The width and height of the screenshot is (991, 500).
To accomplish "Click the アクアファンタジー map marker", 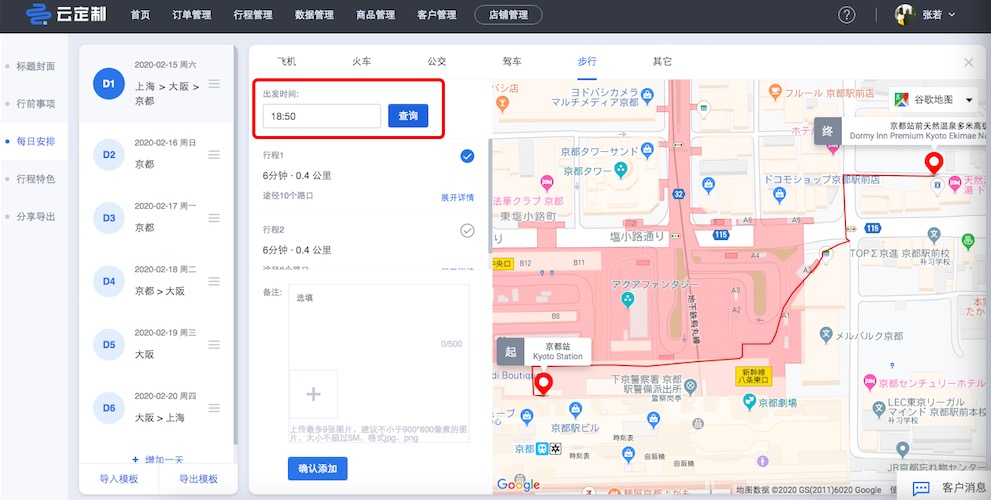I will pos(627,300).
